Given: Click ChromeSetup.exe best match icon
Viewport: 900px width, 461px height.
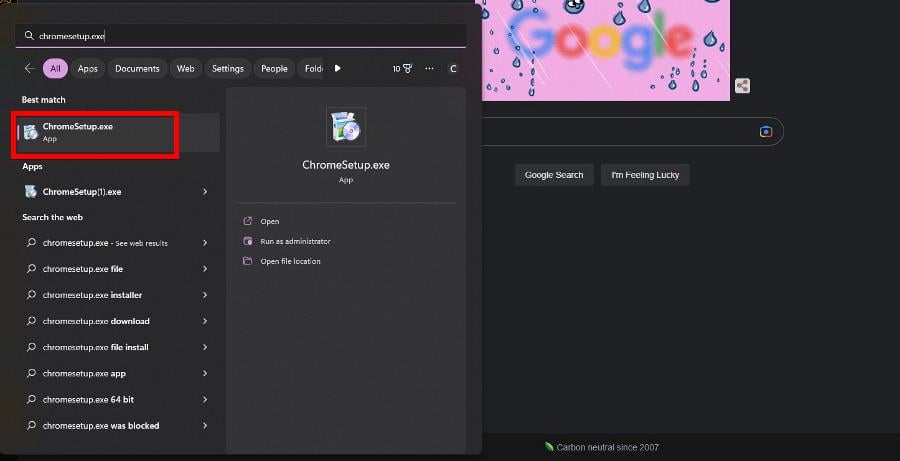Looking at the screenshot, I should coord(30,132).
